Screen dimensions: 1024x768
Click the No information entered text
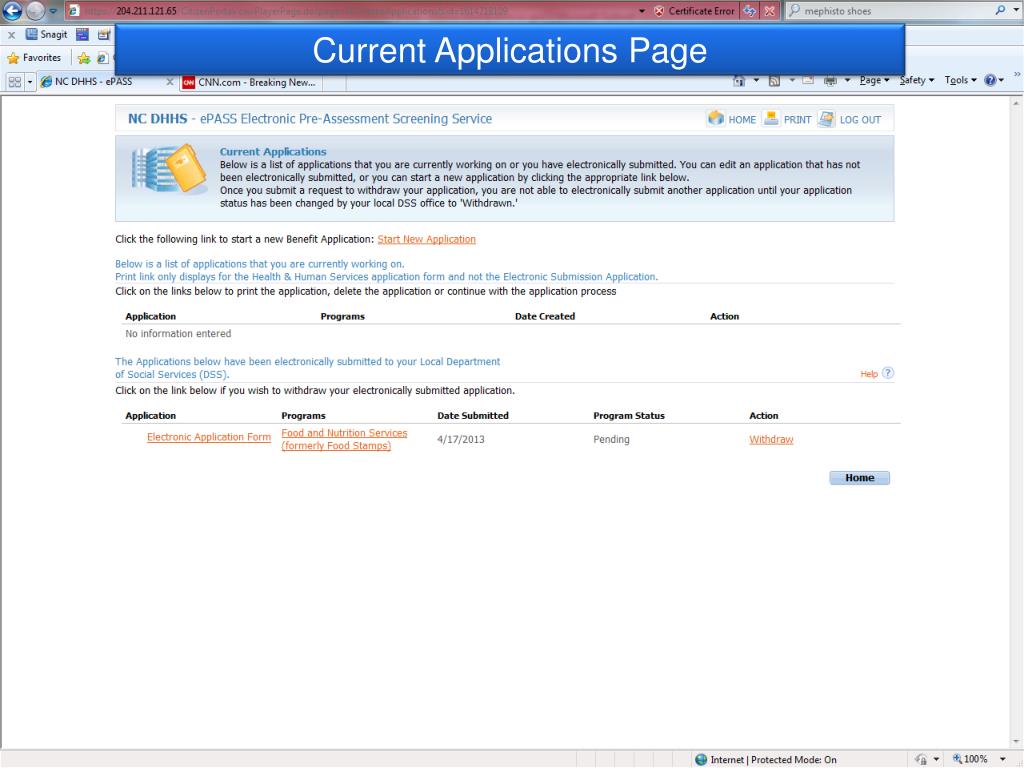[178, 334]
